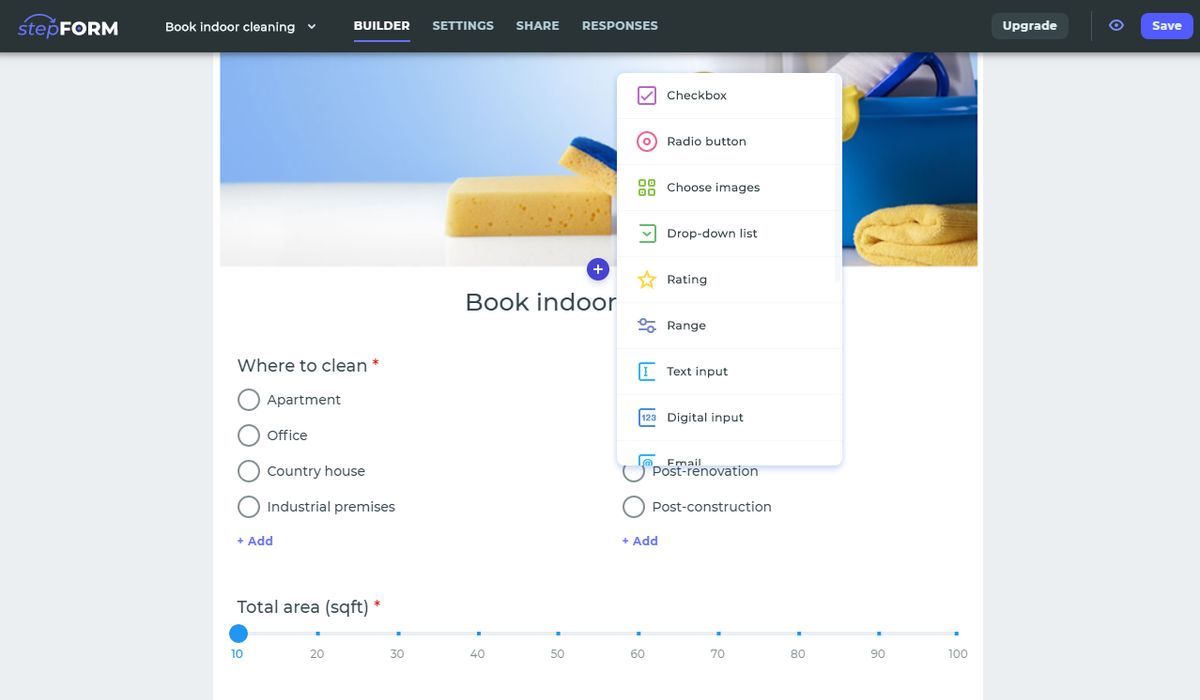Image resolution: width=1200 pixels, height=700 pixels.
Task: Select the Apartment radio button
Action: (x=248, y=399)
